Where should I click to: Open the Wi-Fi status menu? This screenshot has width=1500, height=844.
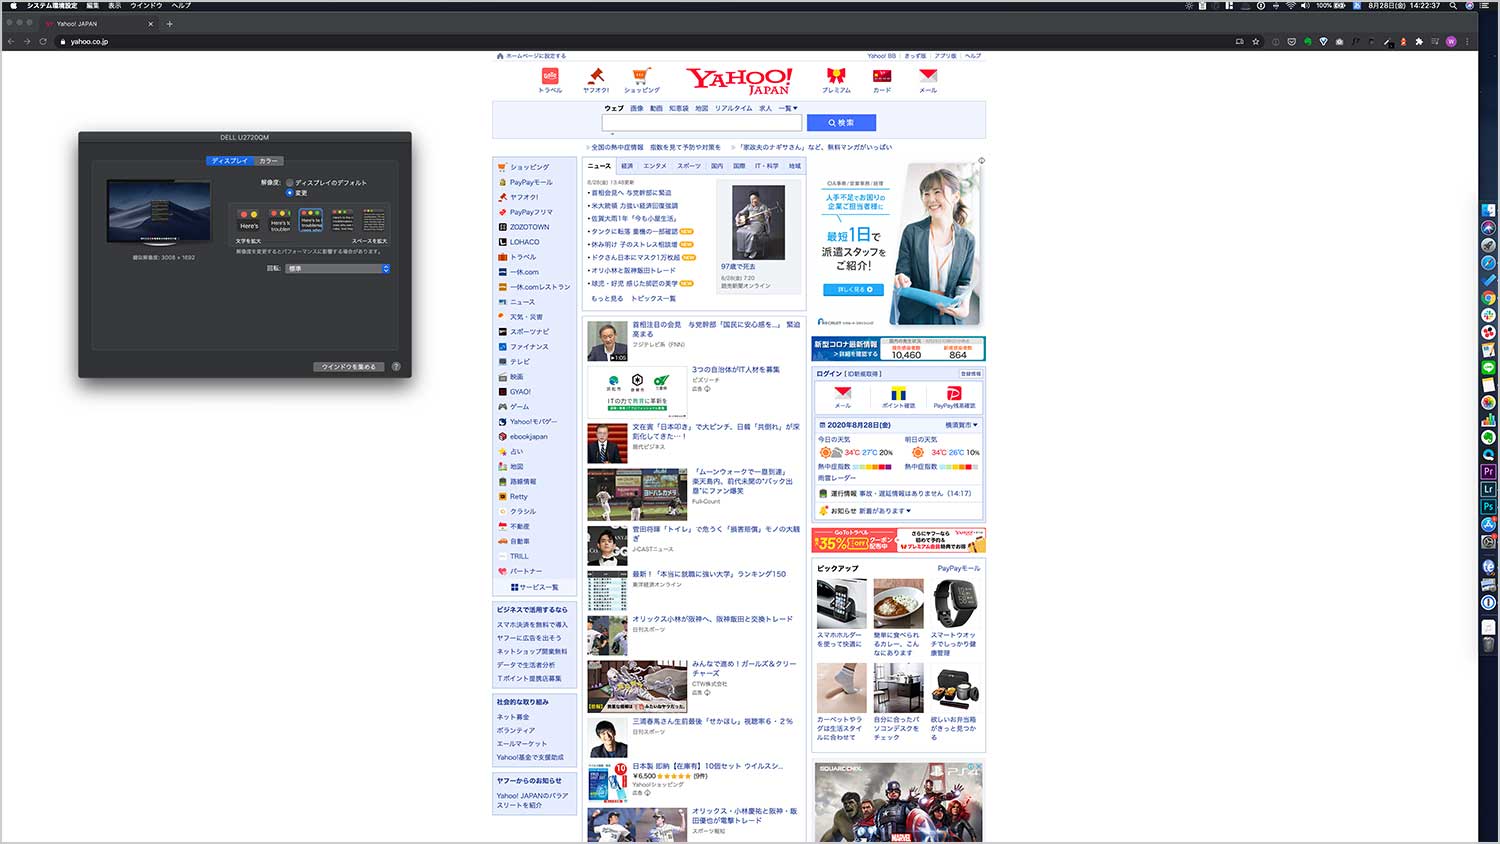pos(1291,5)
